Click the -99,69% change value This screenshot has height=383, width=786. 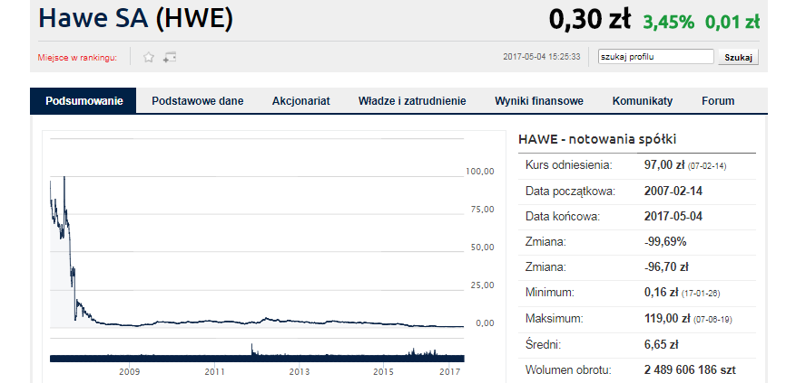665,242
